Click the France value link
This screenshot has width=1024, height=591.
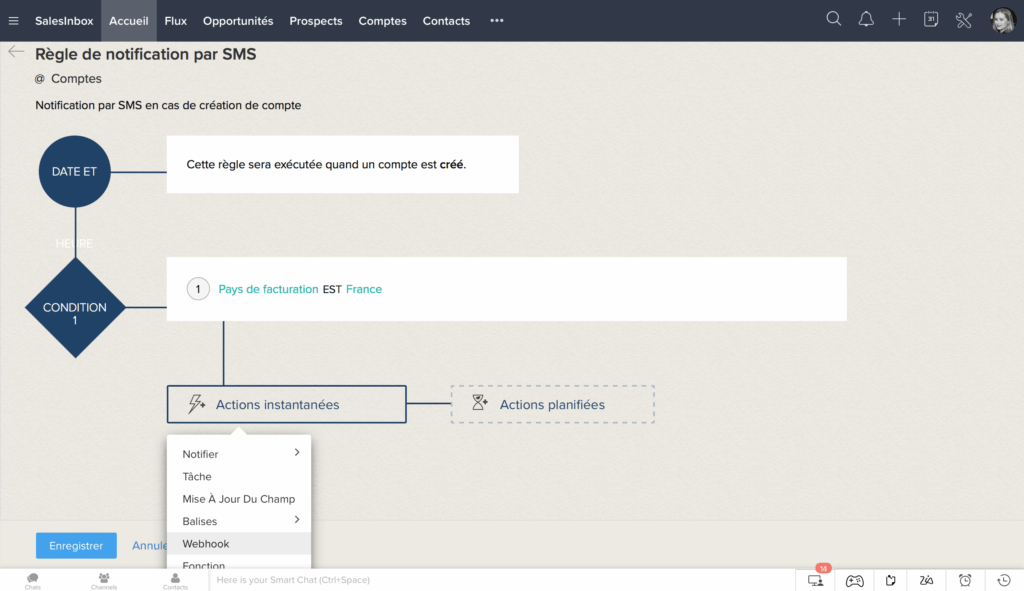click(x=364, y=289)
